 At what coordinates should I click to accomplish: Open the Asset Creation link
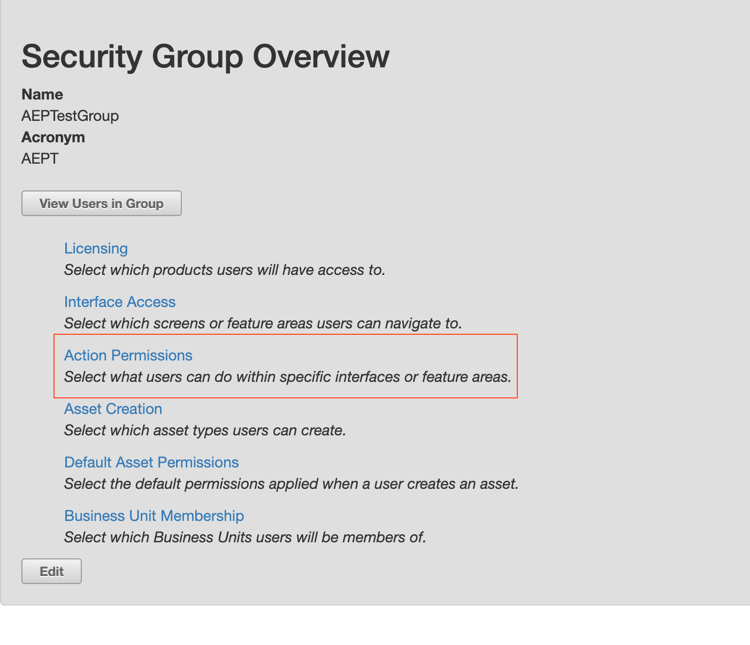[113, 409]
